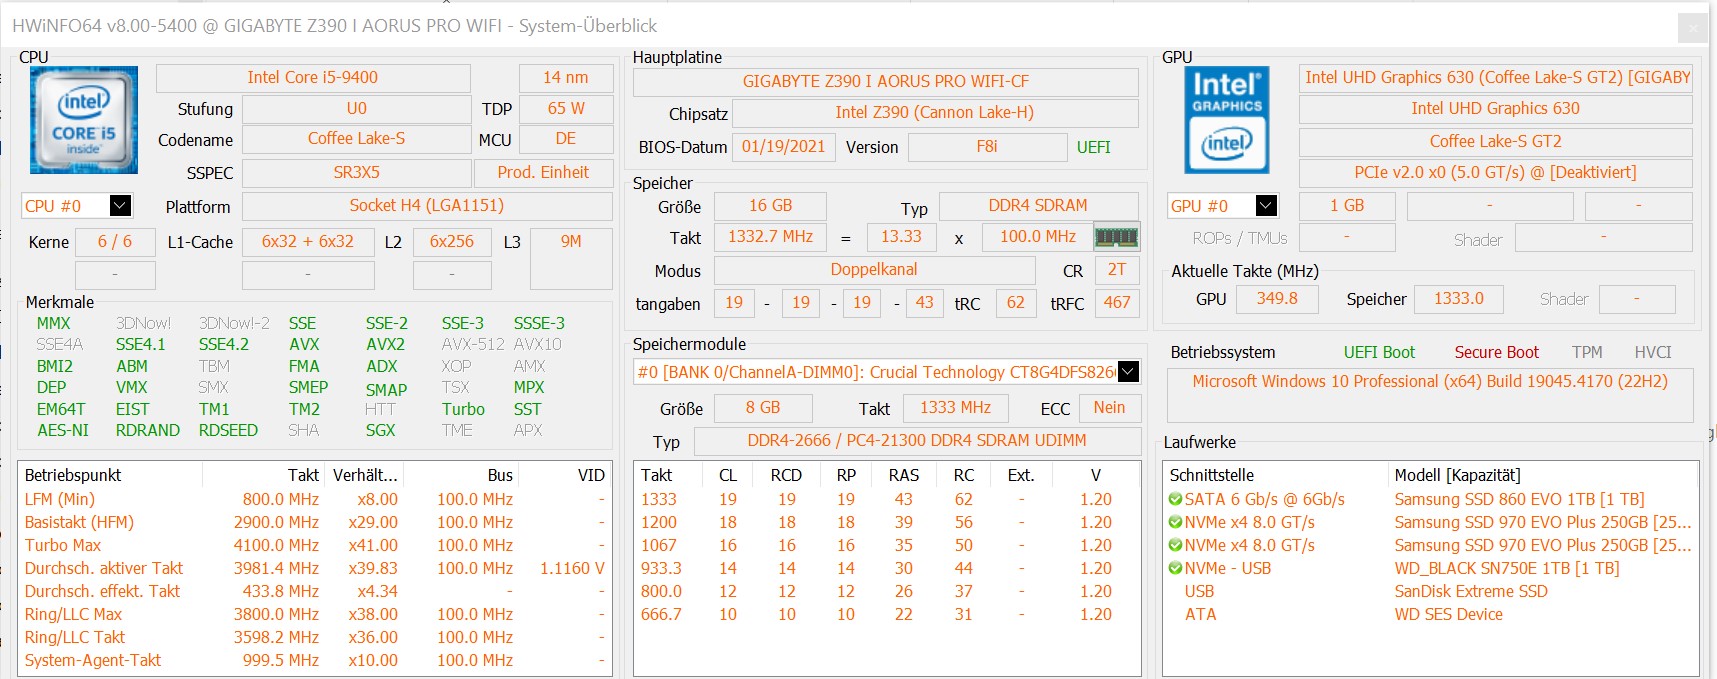The image size is (1717, 679).
Task: Select the WD SES Device row
Action: click(1430, 614)
